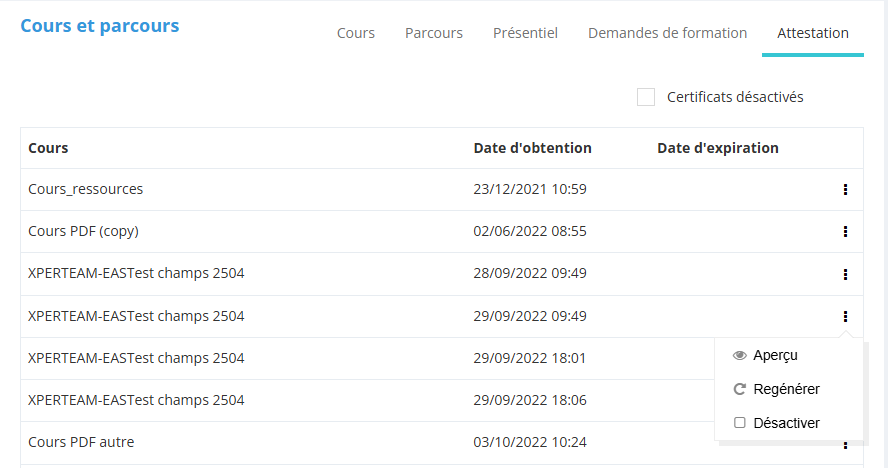Click the Cours et parcours page title
The image size is (888, 468).
(x=100, y=26)
